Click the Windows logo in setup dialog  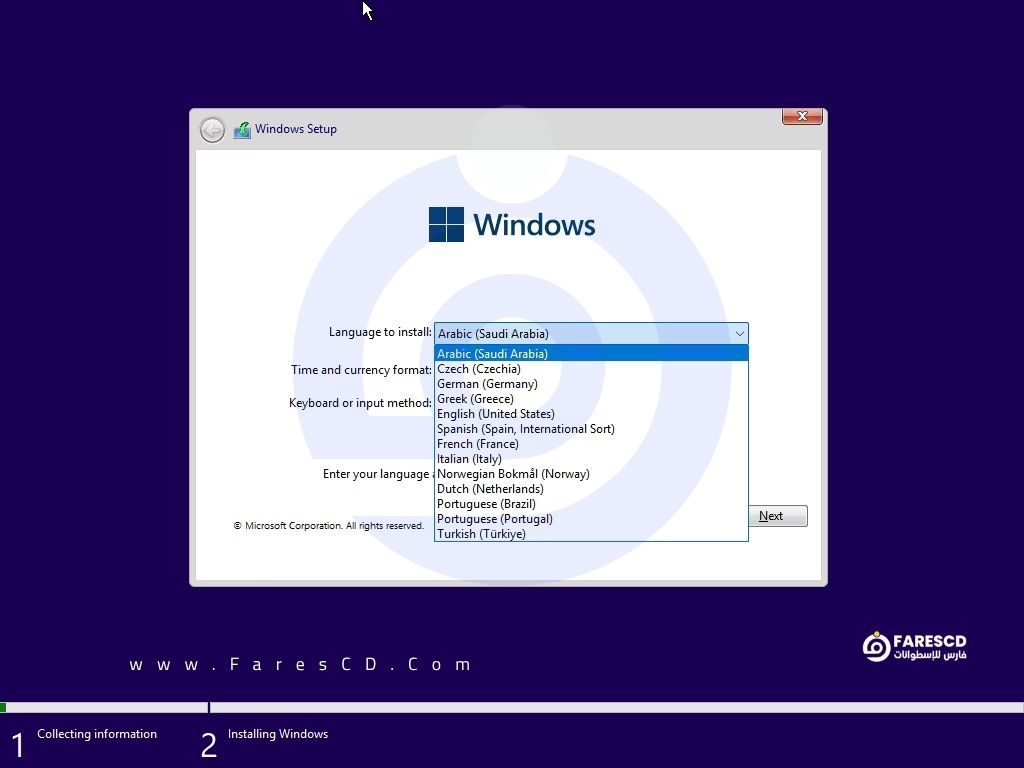click(x=512, y=225)
